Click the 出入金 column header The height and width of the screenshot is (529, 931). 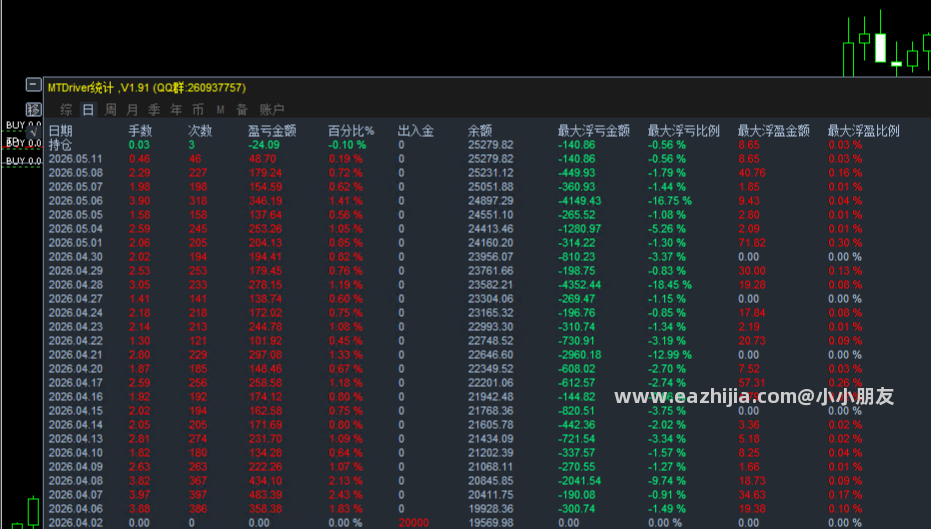pyautogui.click(x=416, y=131)
